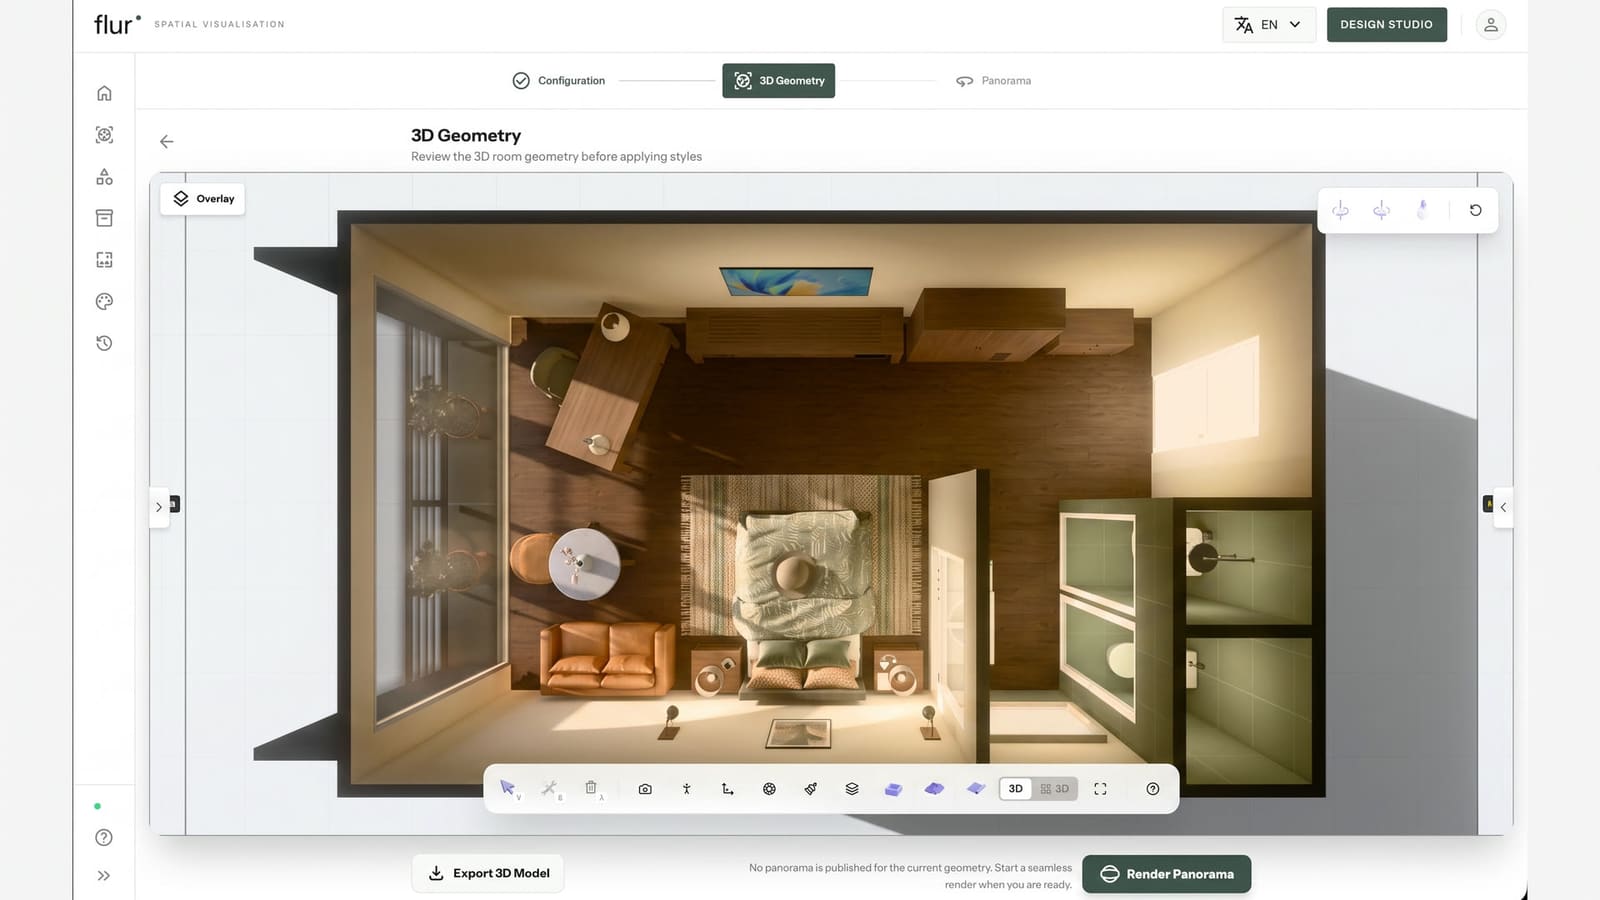This screenshot has width=1600, height=900.
Task: Expand the left sidebar with double chevron
Action: [104, 876]
